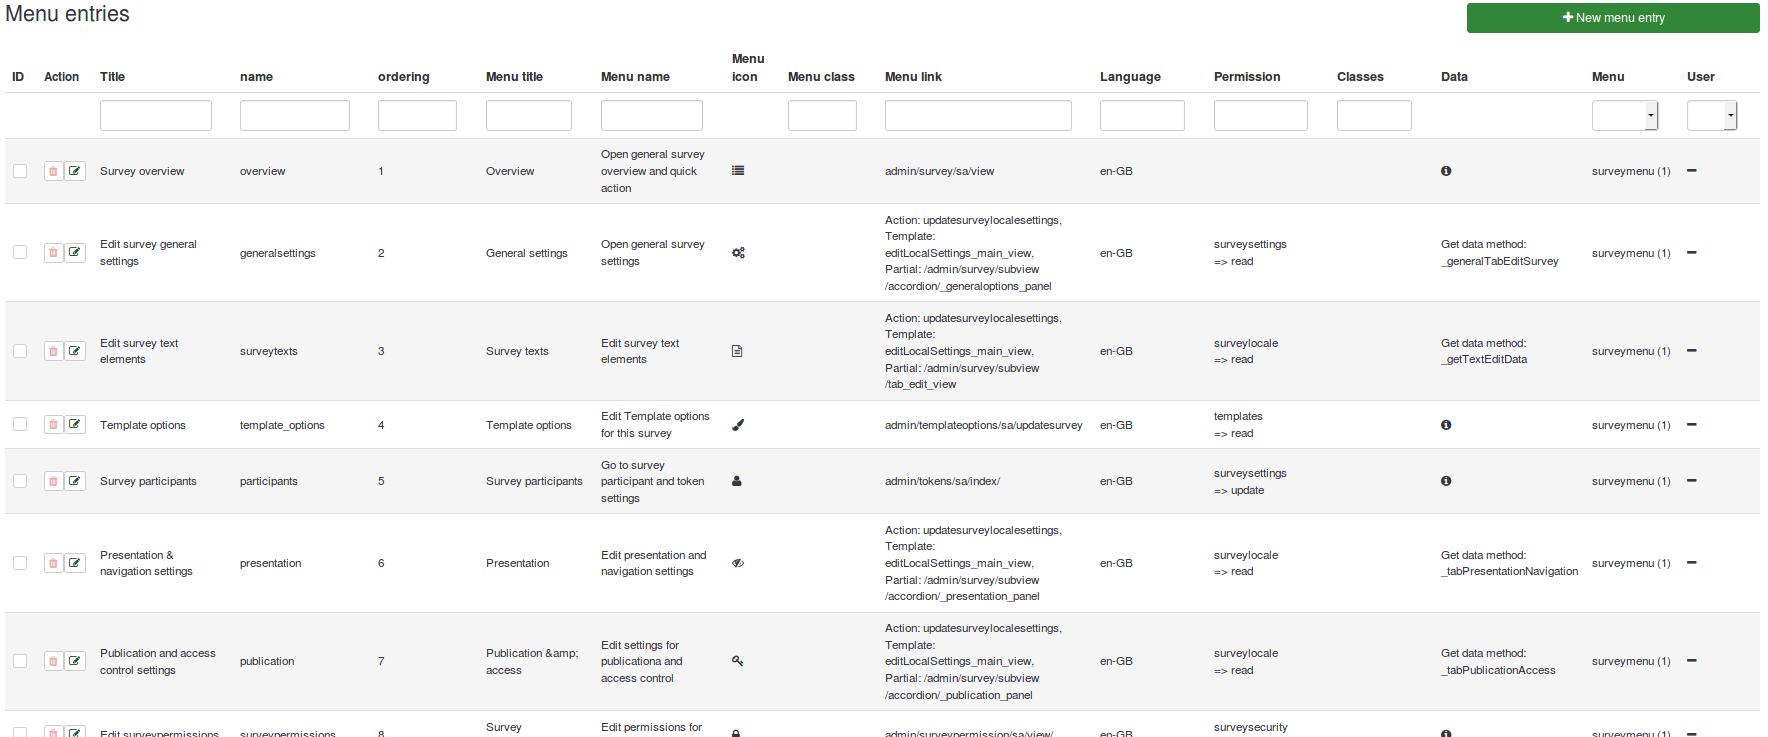The image size is (1768, 737).
Task: Edit the Edit survey general settings entry
Action: [x=75, y=253]
